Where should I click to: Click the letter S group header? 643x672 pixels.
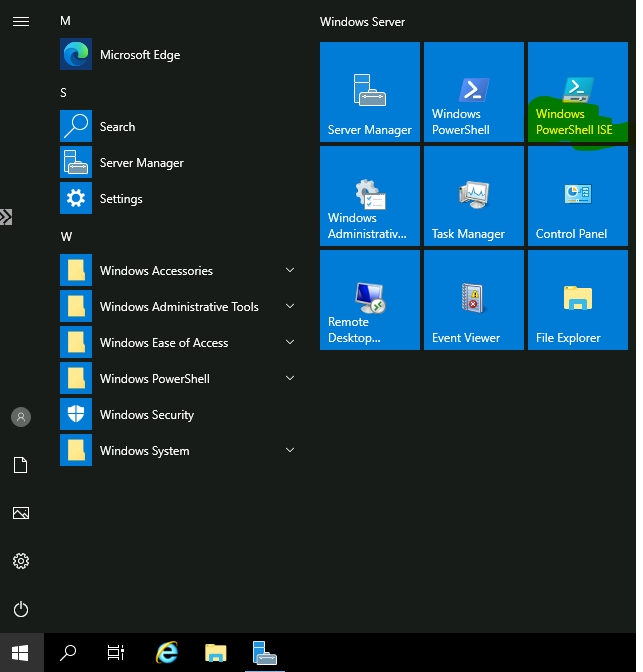(x=63, y=93)
